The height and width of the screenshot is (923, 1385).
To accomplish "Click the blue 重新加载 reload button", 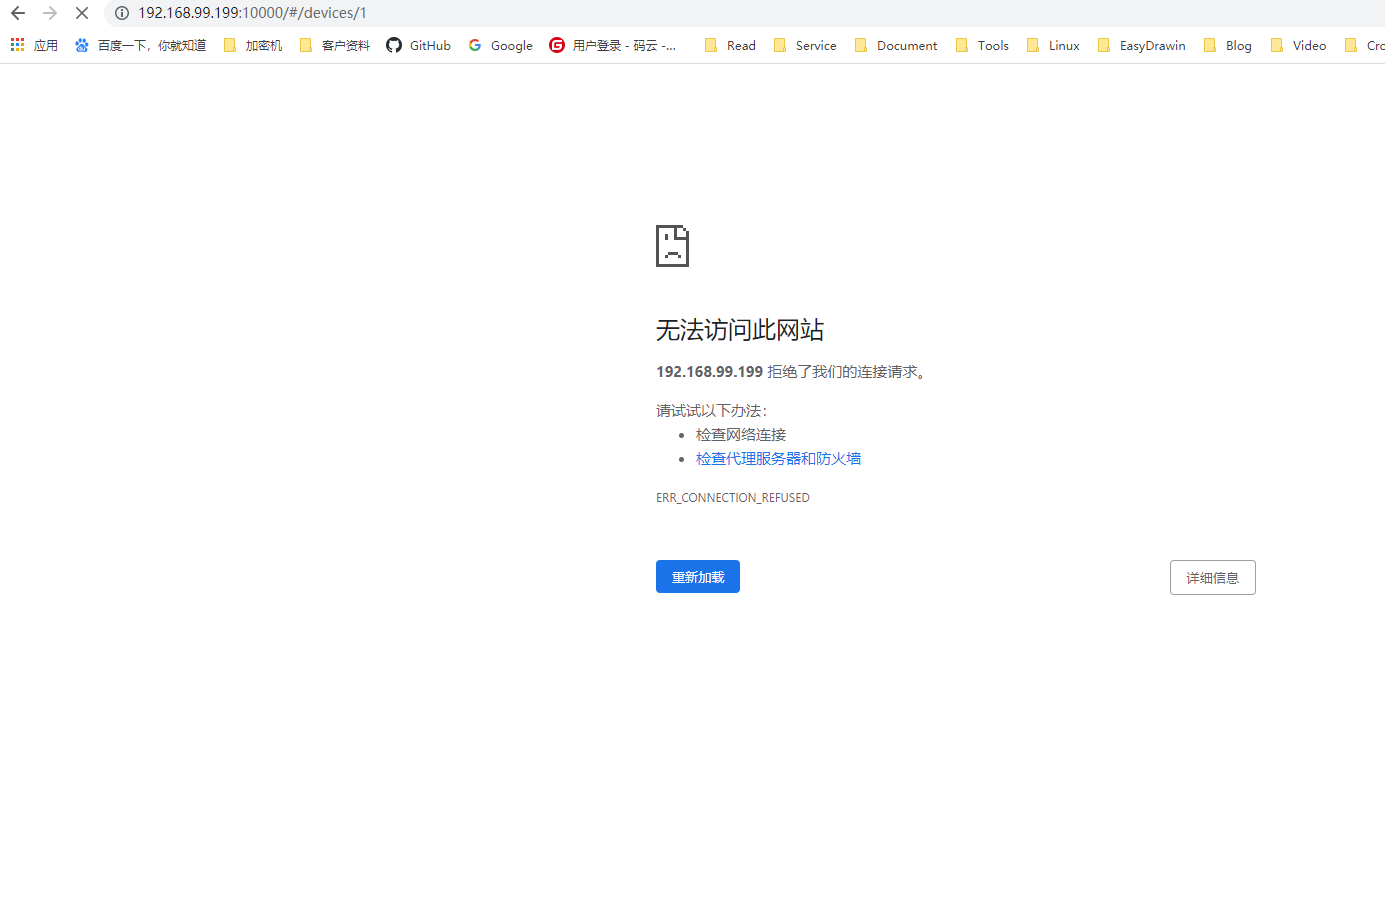I will [x=698, y=577].
